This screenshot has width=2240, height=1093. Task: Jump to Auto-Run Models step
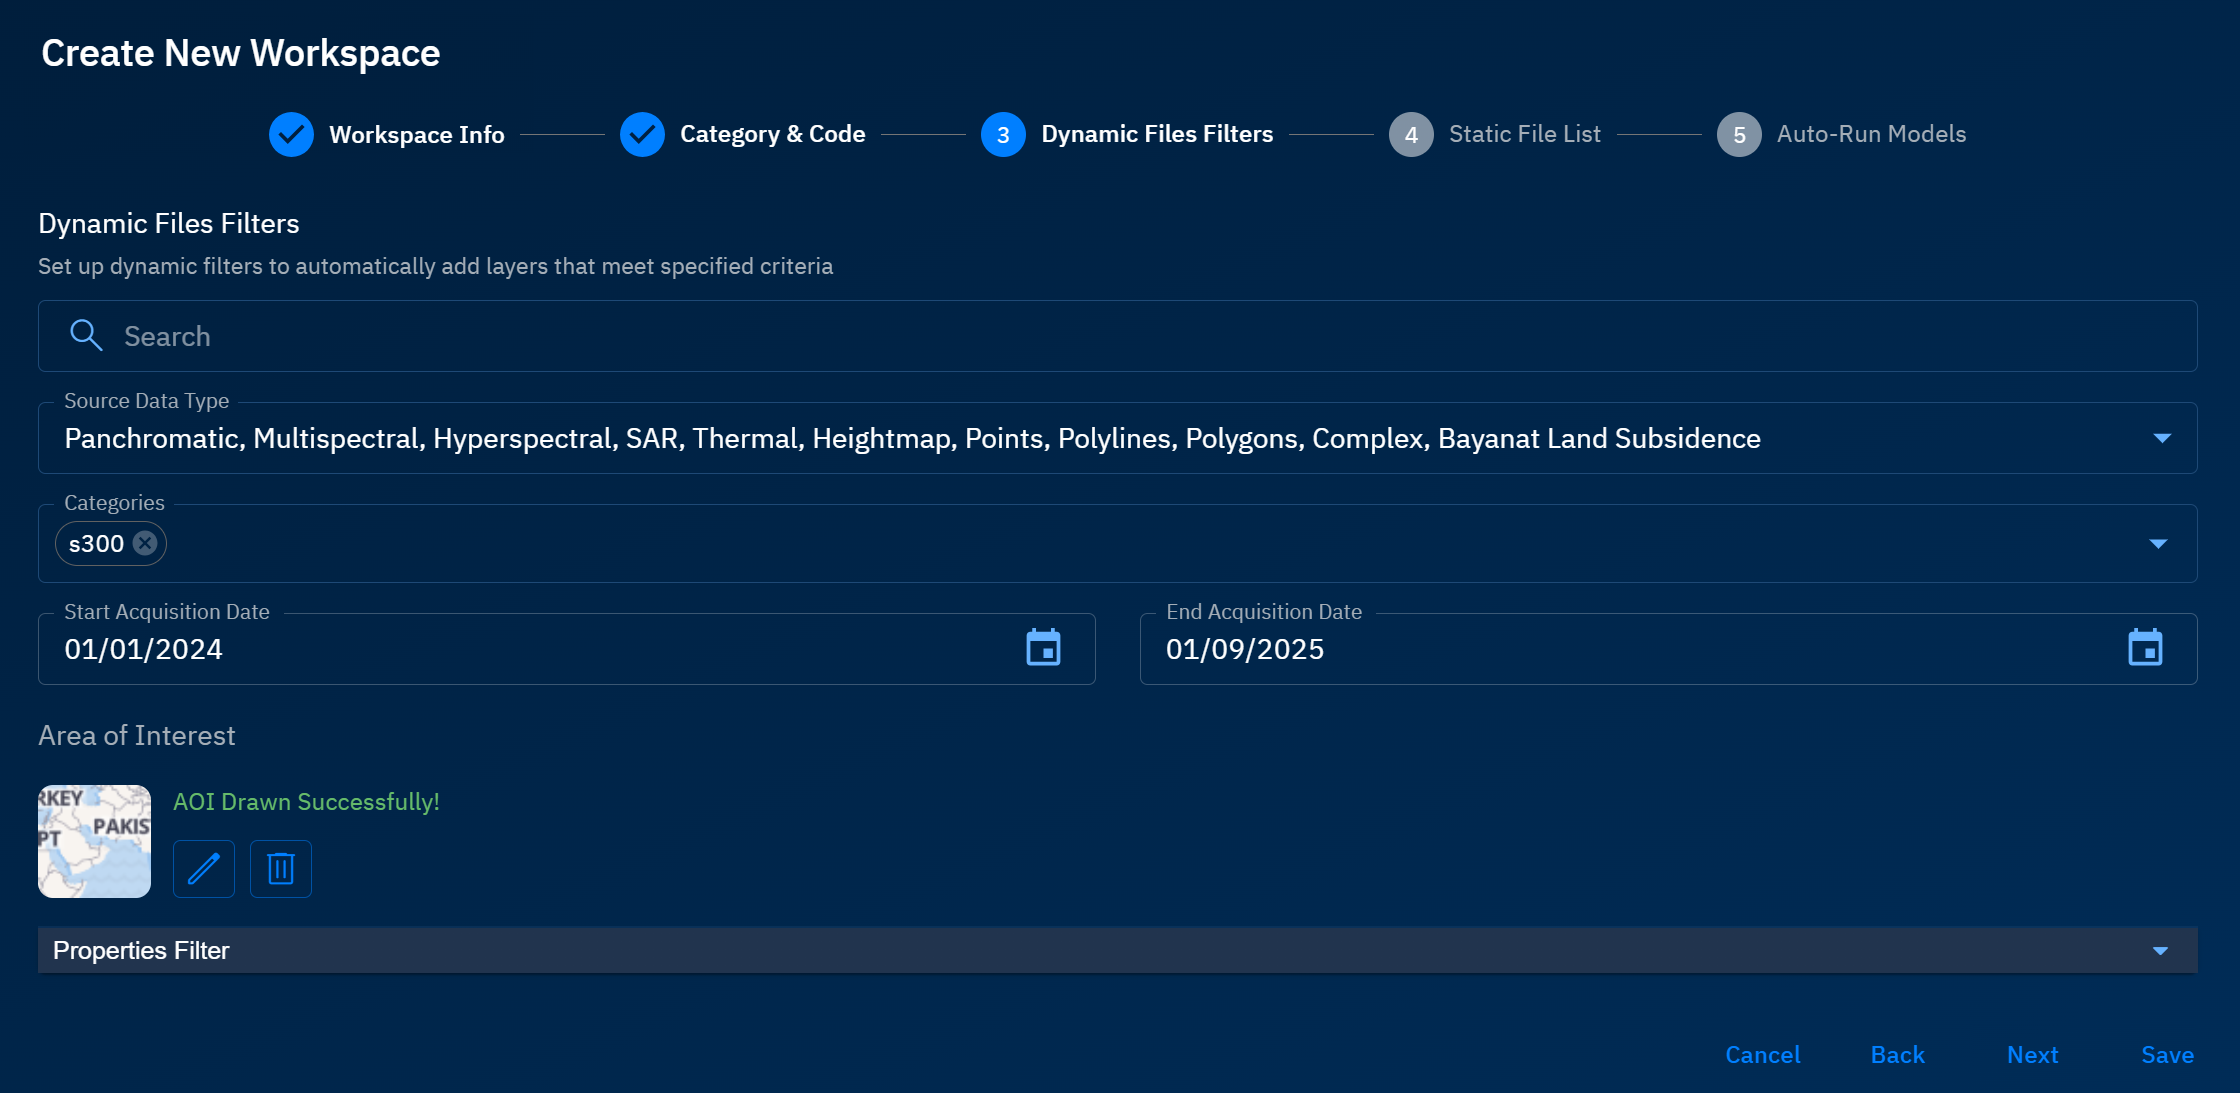click(x=1870, y=134)
